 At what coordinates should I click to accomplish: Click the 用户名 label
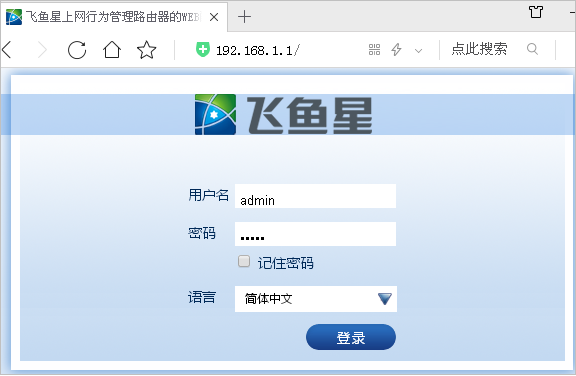[x=209, y=195]
